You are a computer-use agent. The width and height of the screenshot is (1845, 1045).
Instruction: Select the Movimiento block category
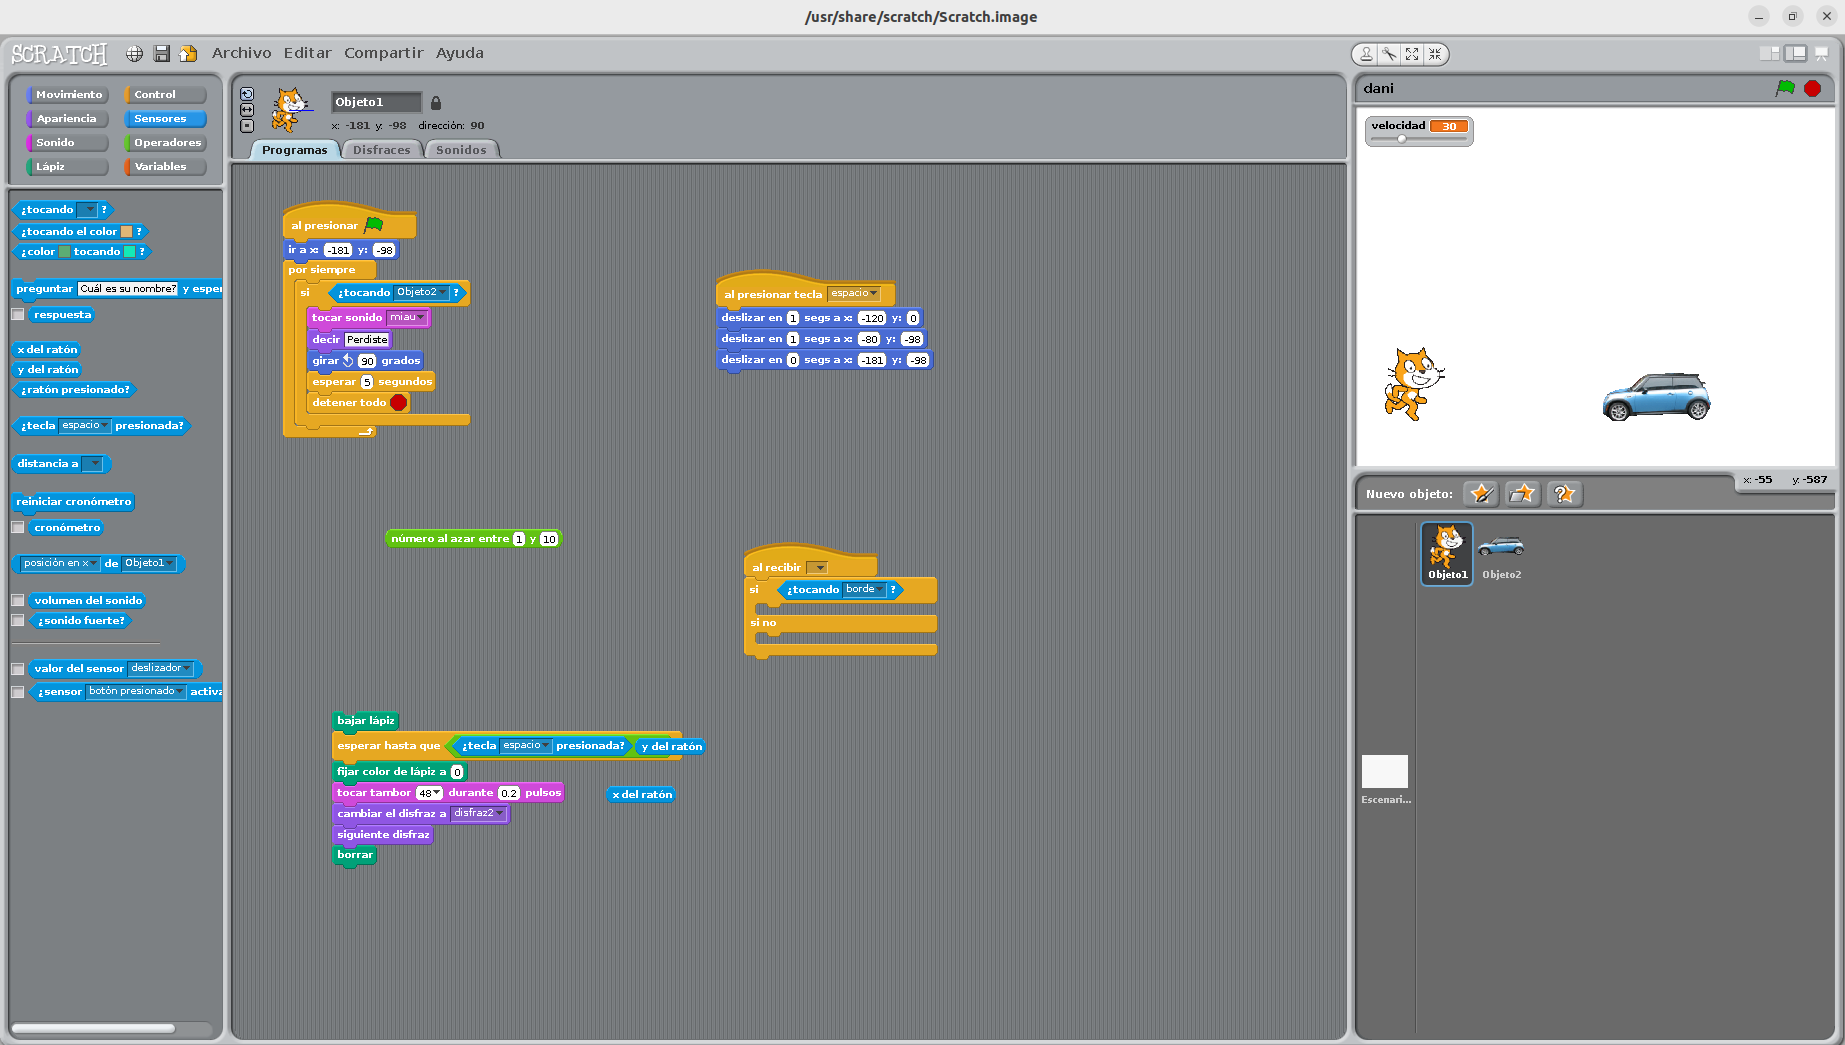click(x=67, y=94)
